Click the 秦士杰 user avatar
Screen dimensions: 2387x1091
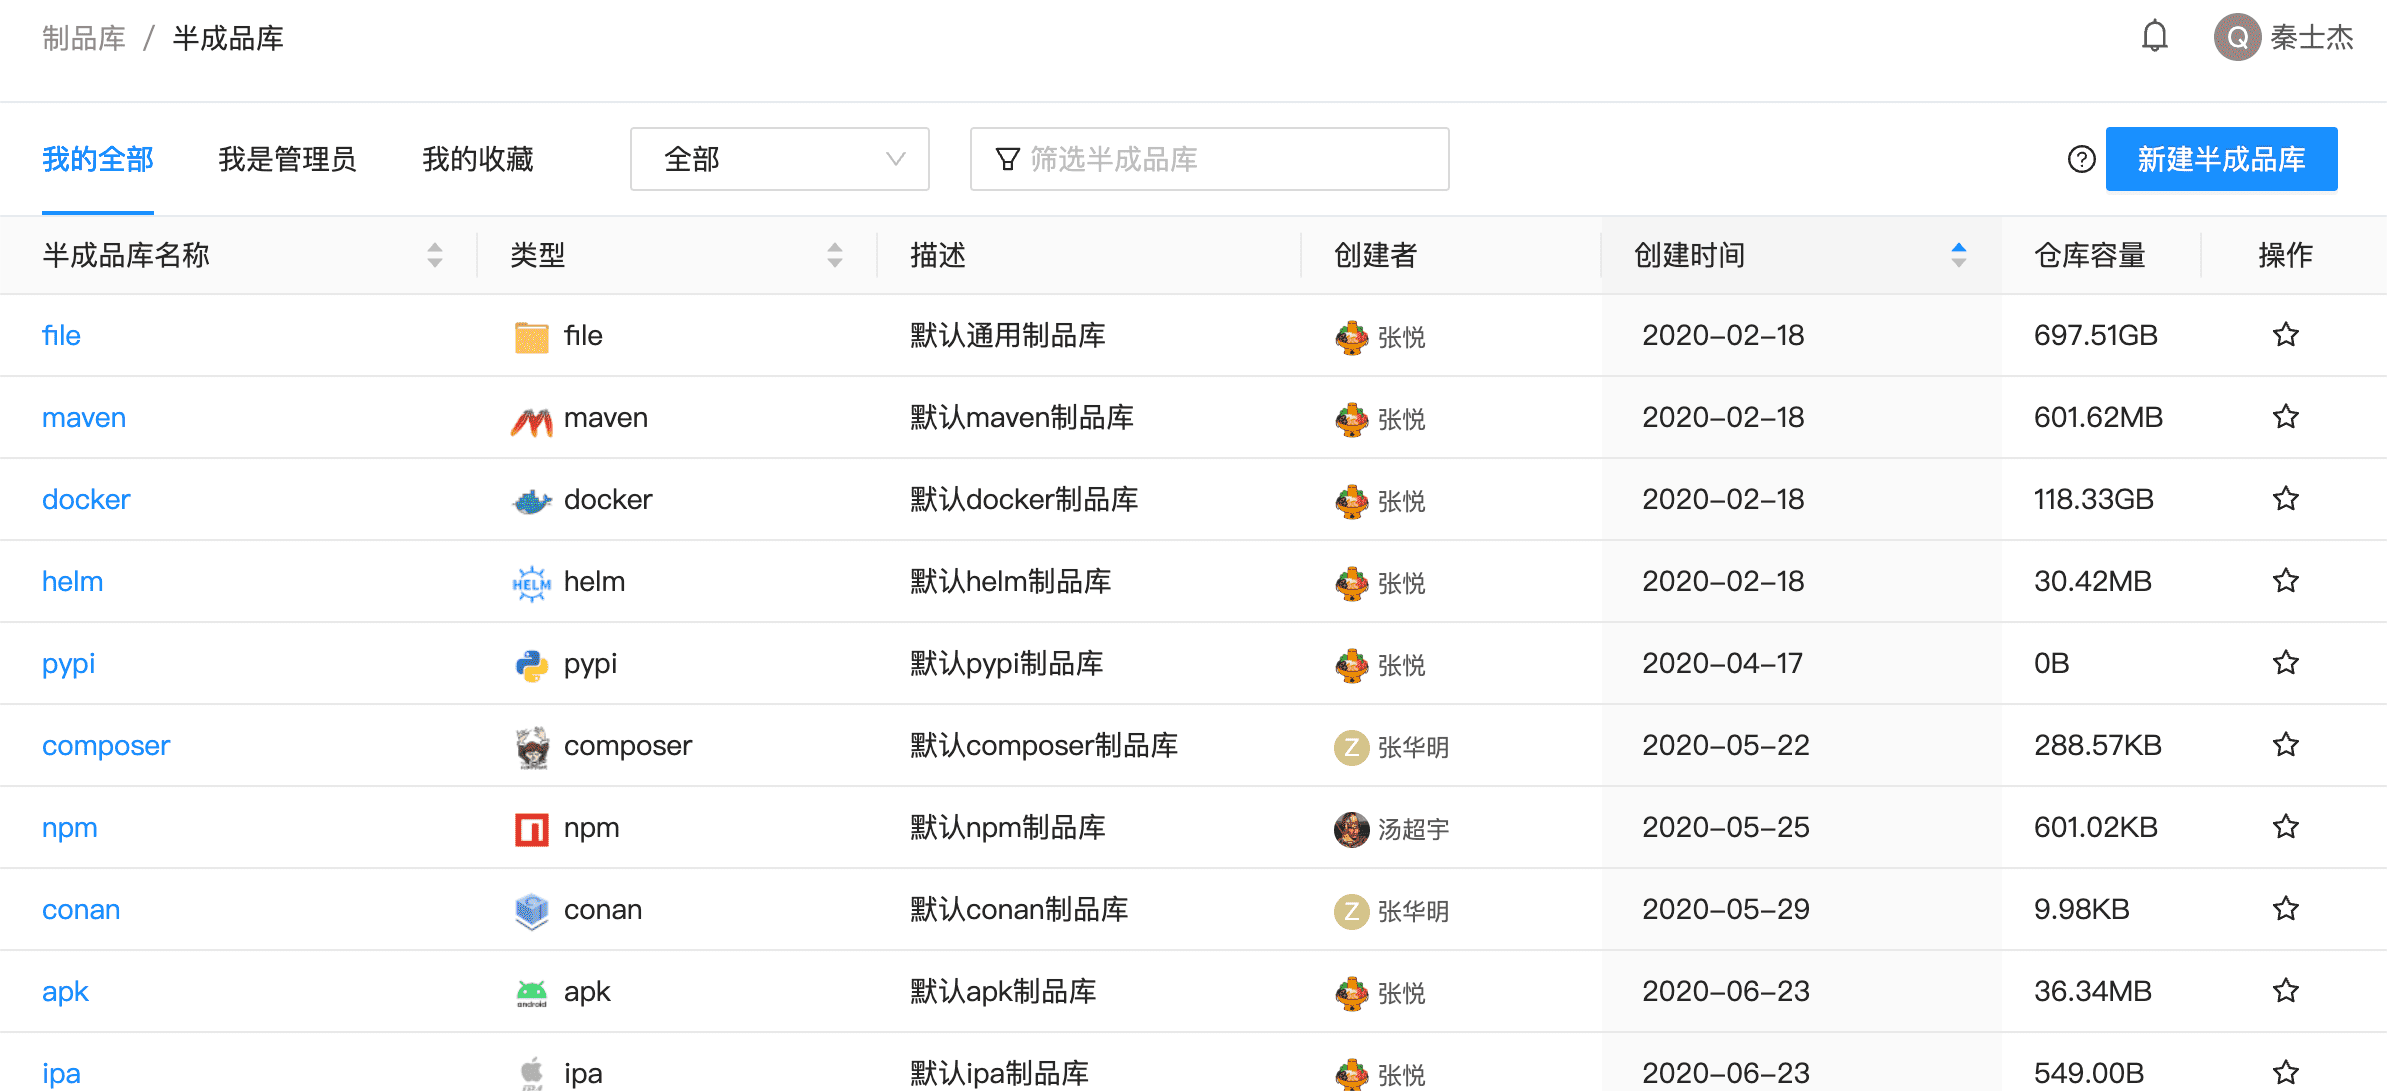[x=2237, y=38]
